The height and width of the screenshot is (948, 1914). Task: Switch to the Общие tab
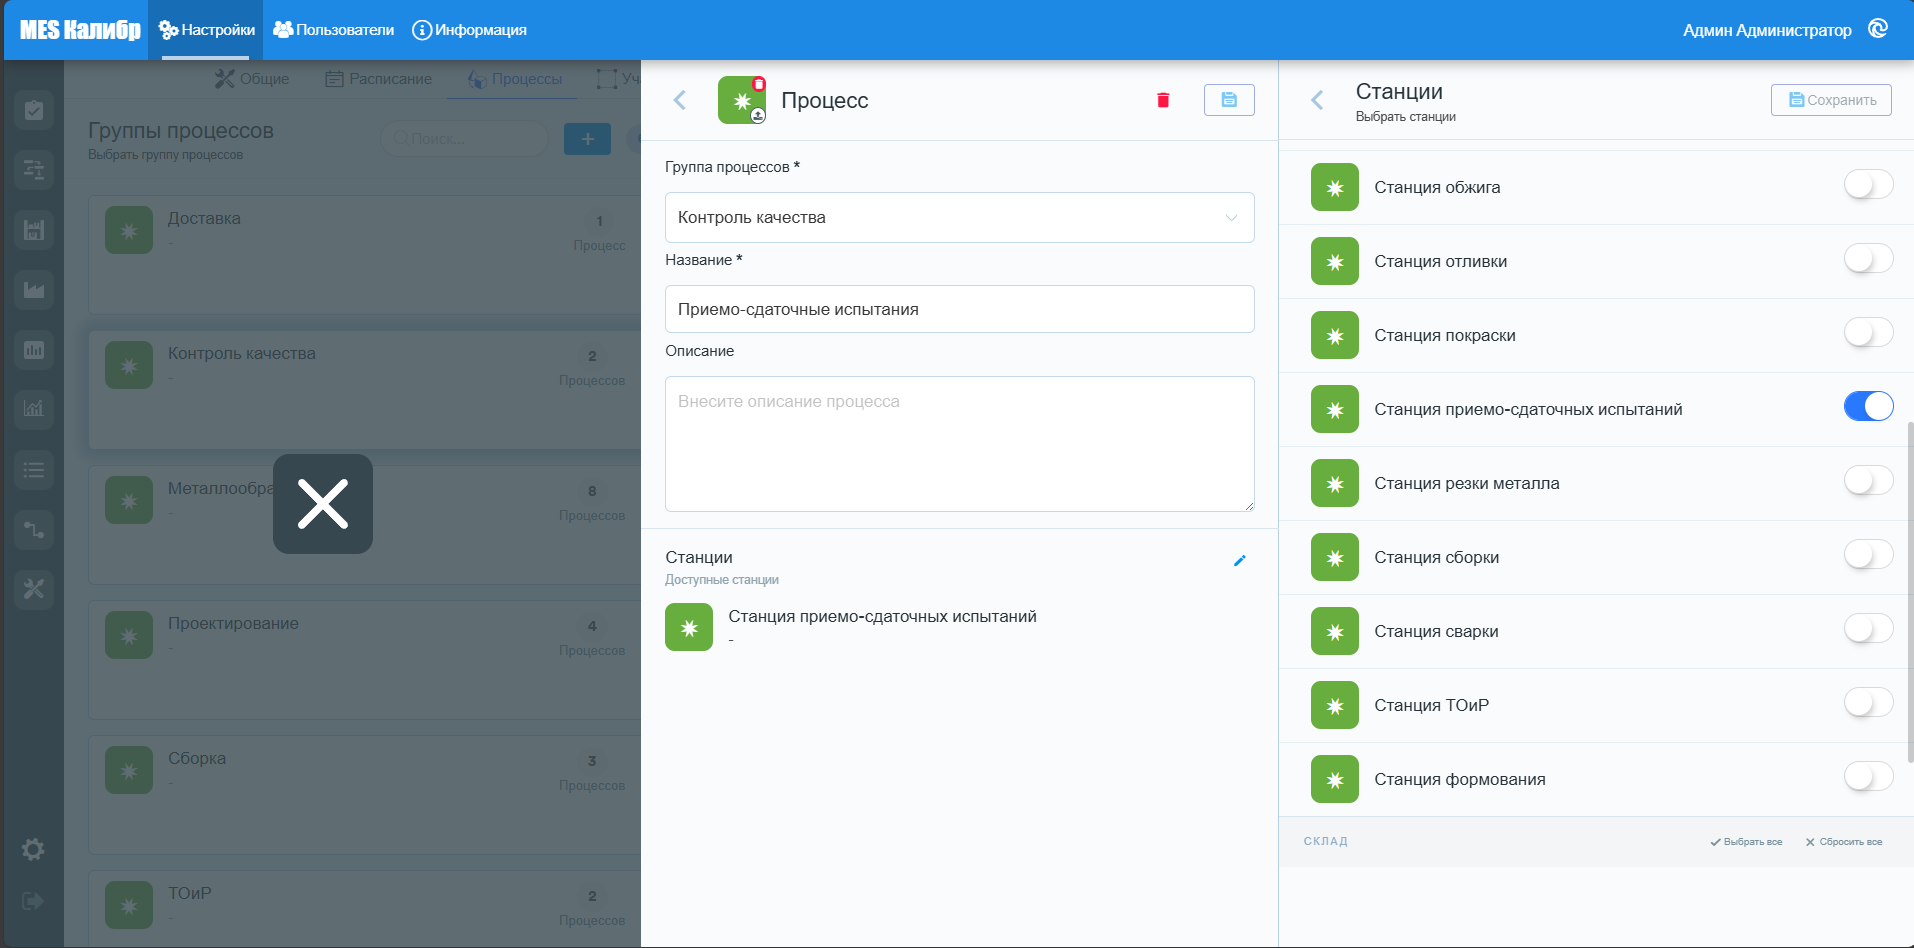(252, 79)
